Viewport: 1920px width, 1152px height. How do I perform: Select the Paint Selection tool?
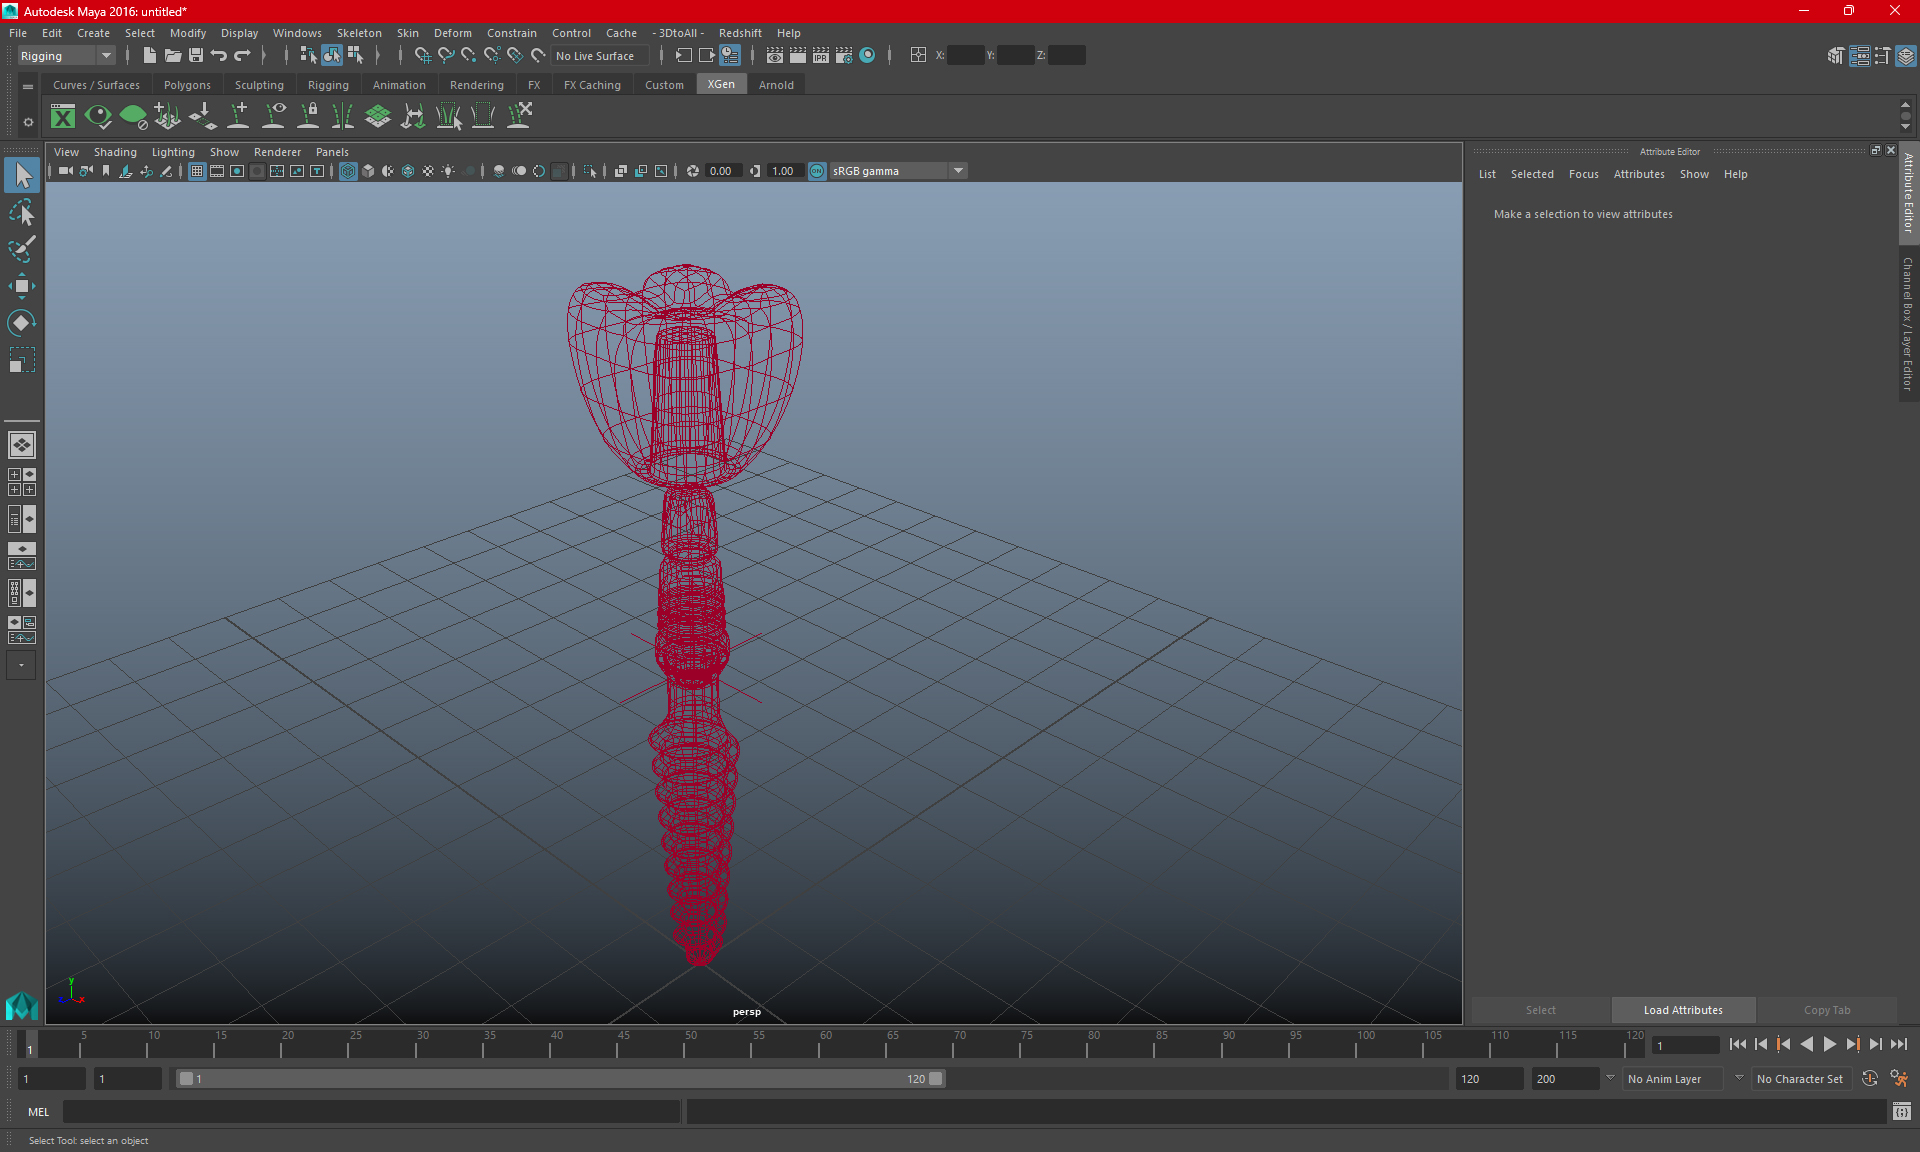coord(21,249)
